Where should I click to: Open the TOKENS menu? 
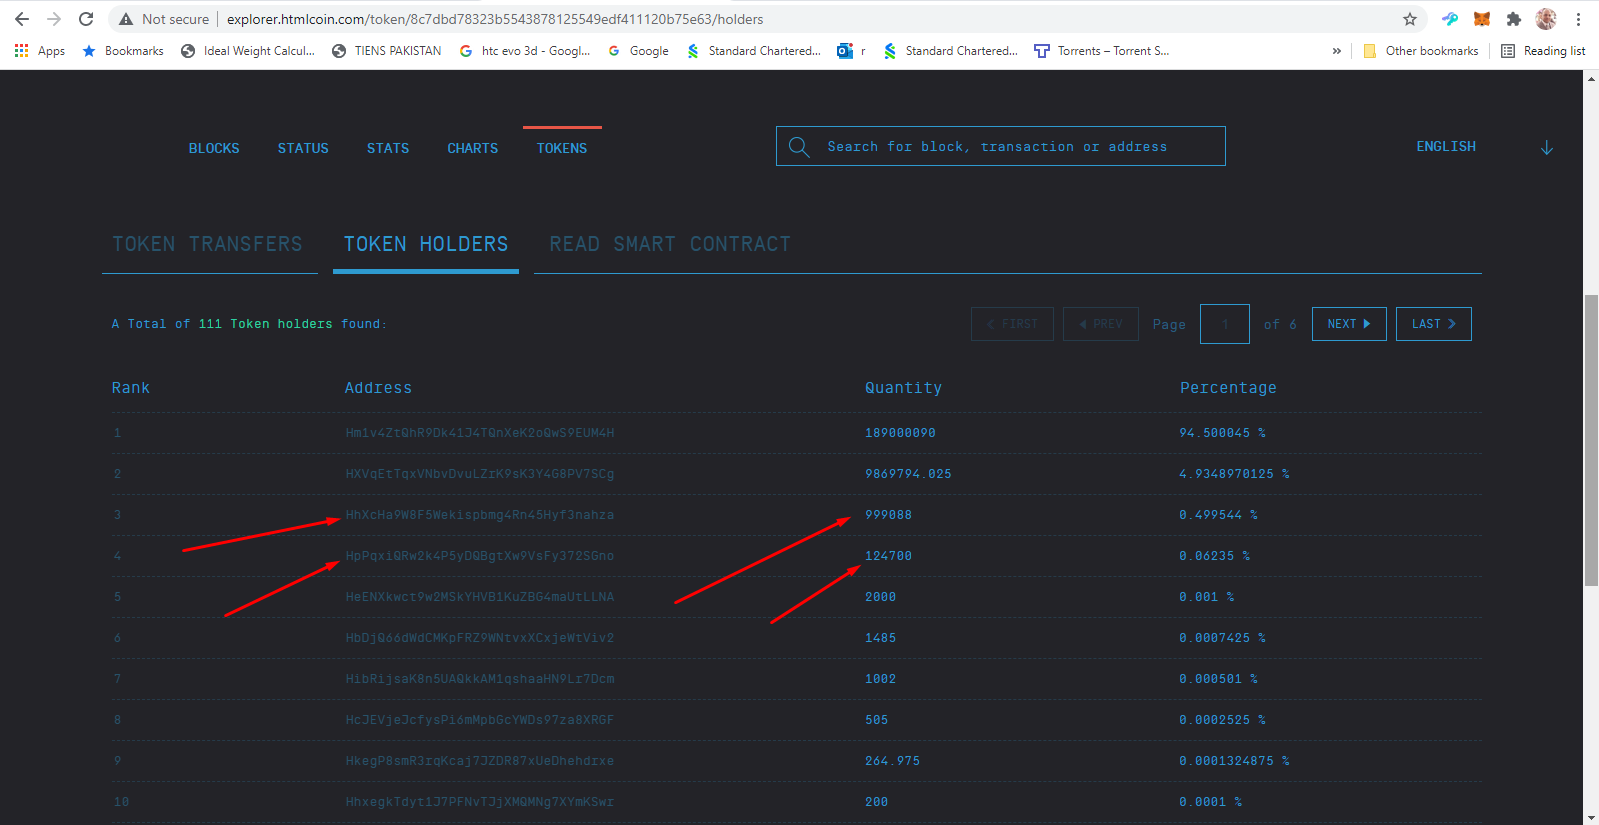point(562,148)
